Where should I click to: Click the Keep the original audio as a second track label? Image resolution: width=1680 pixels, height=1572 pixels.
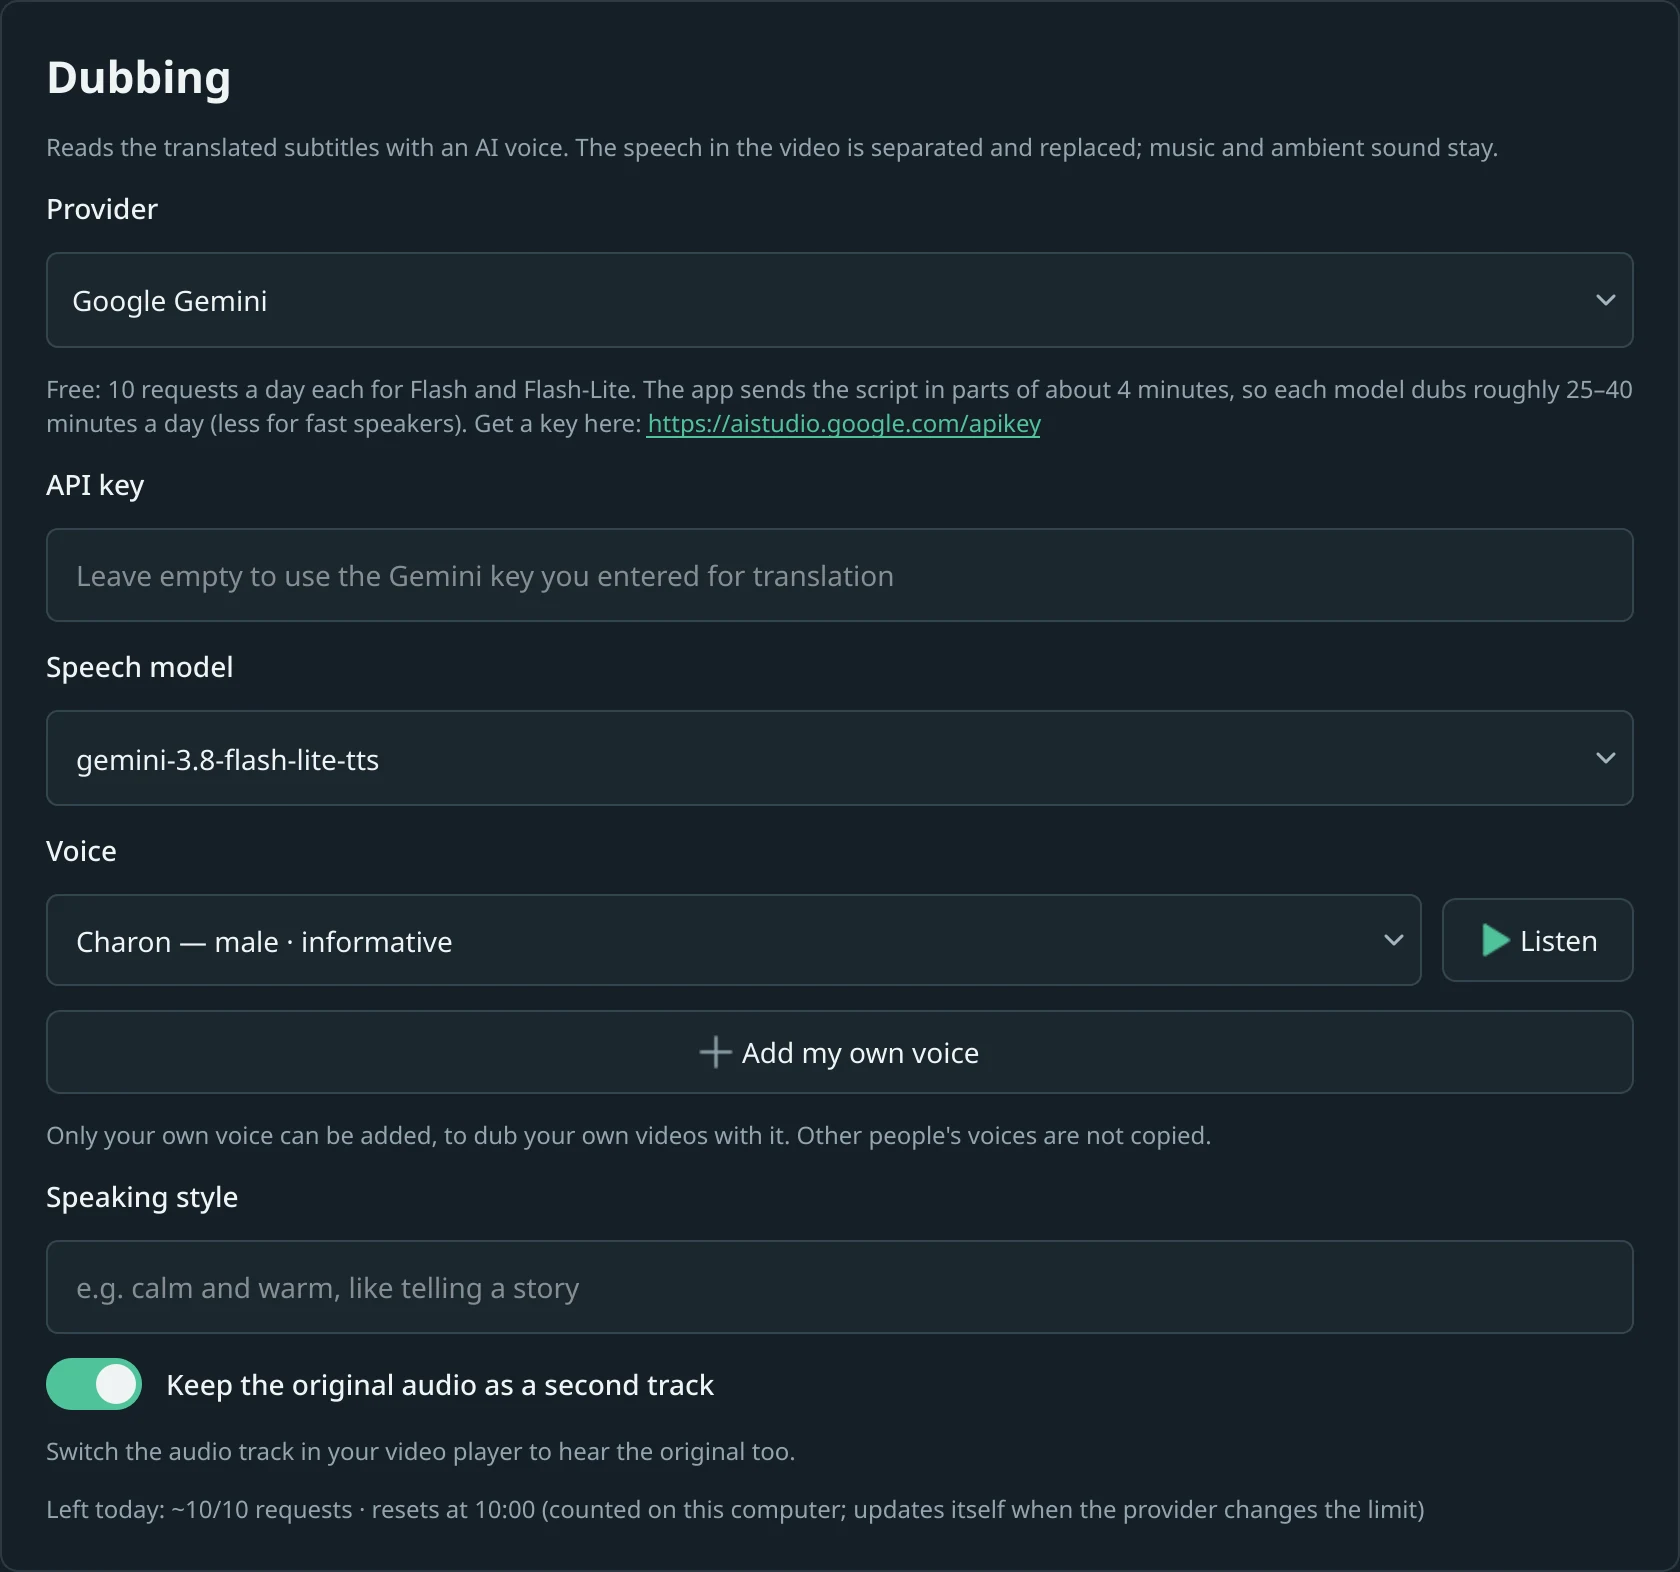point(440,1385)
